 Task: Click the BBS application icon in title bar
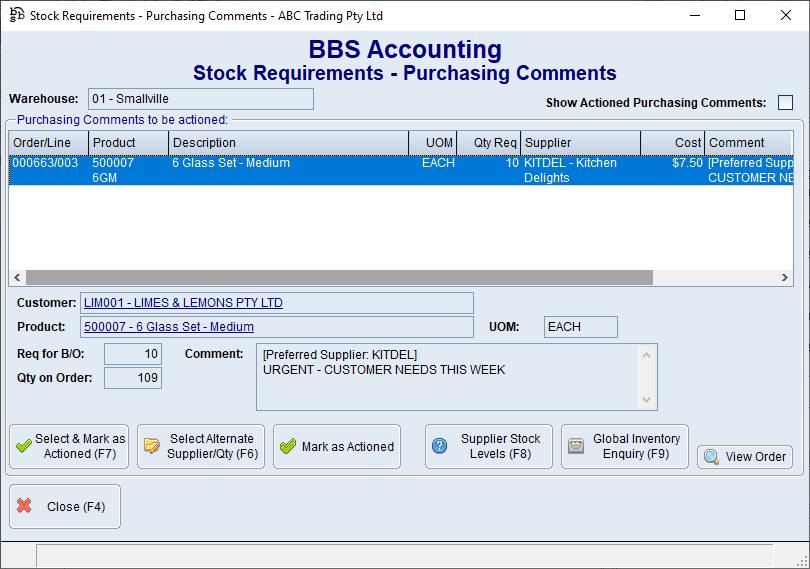16,16
